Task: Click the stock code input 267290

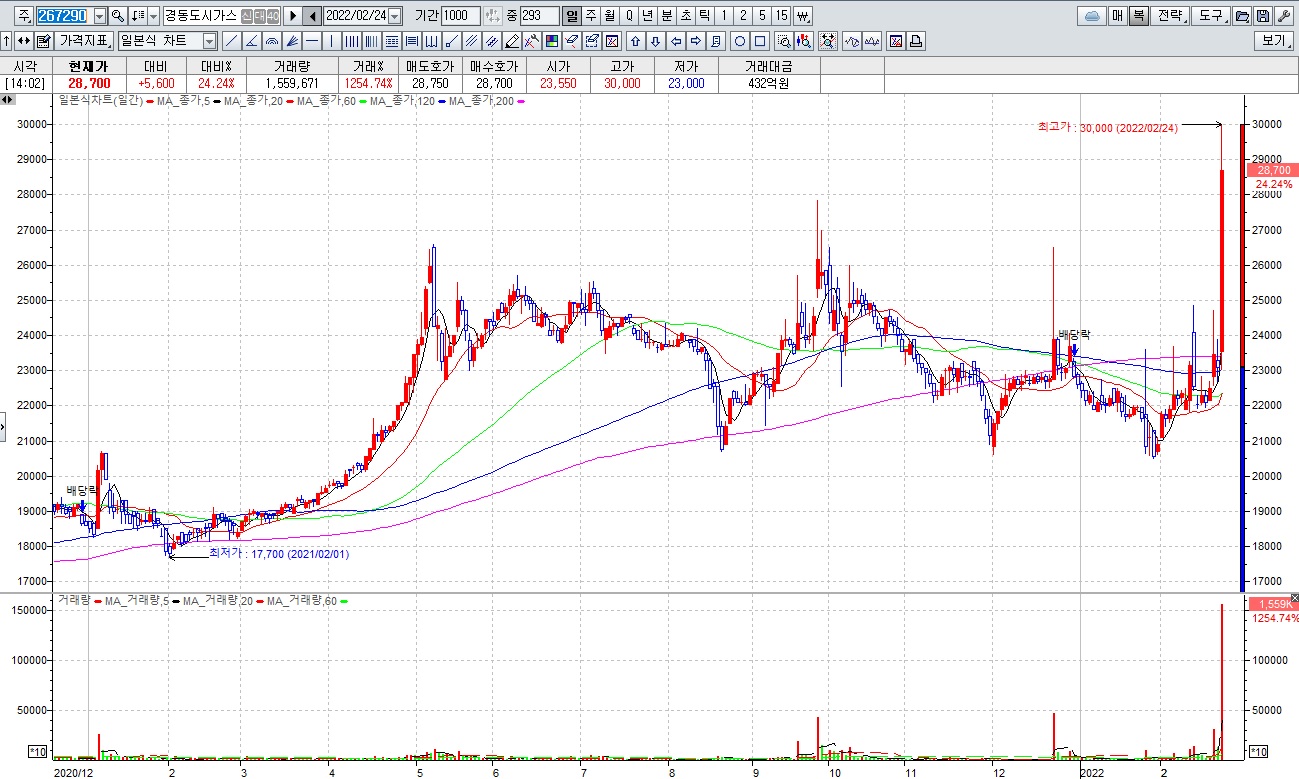Action: click(64, 16)
